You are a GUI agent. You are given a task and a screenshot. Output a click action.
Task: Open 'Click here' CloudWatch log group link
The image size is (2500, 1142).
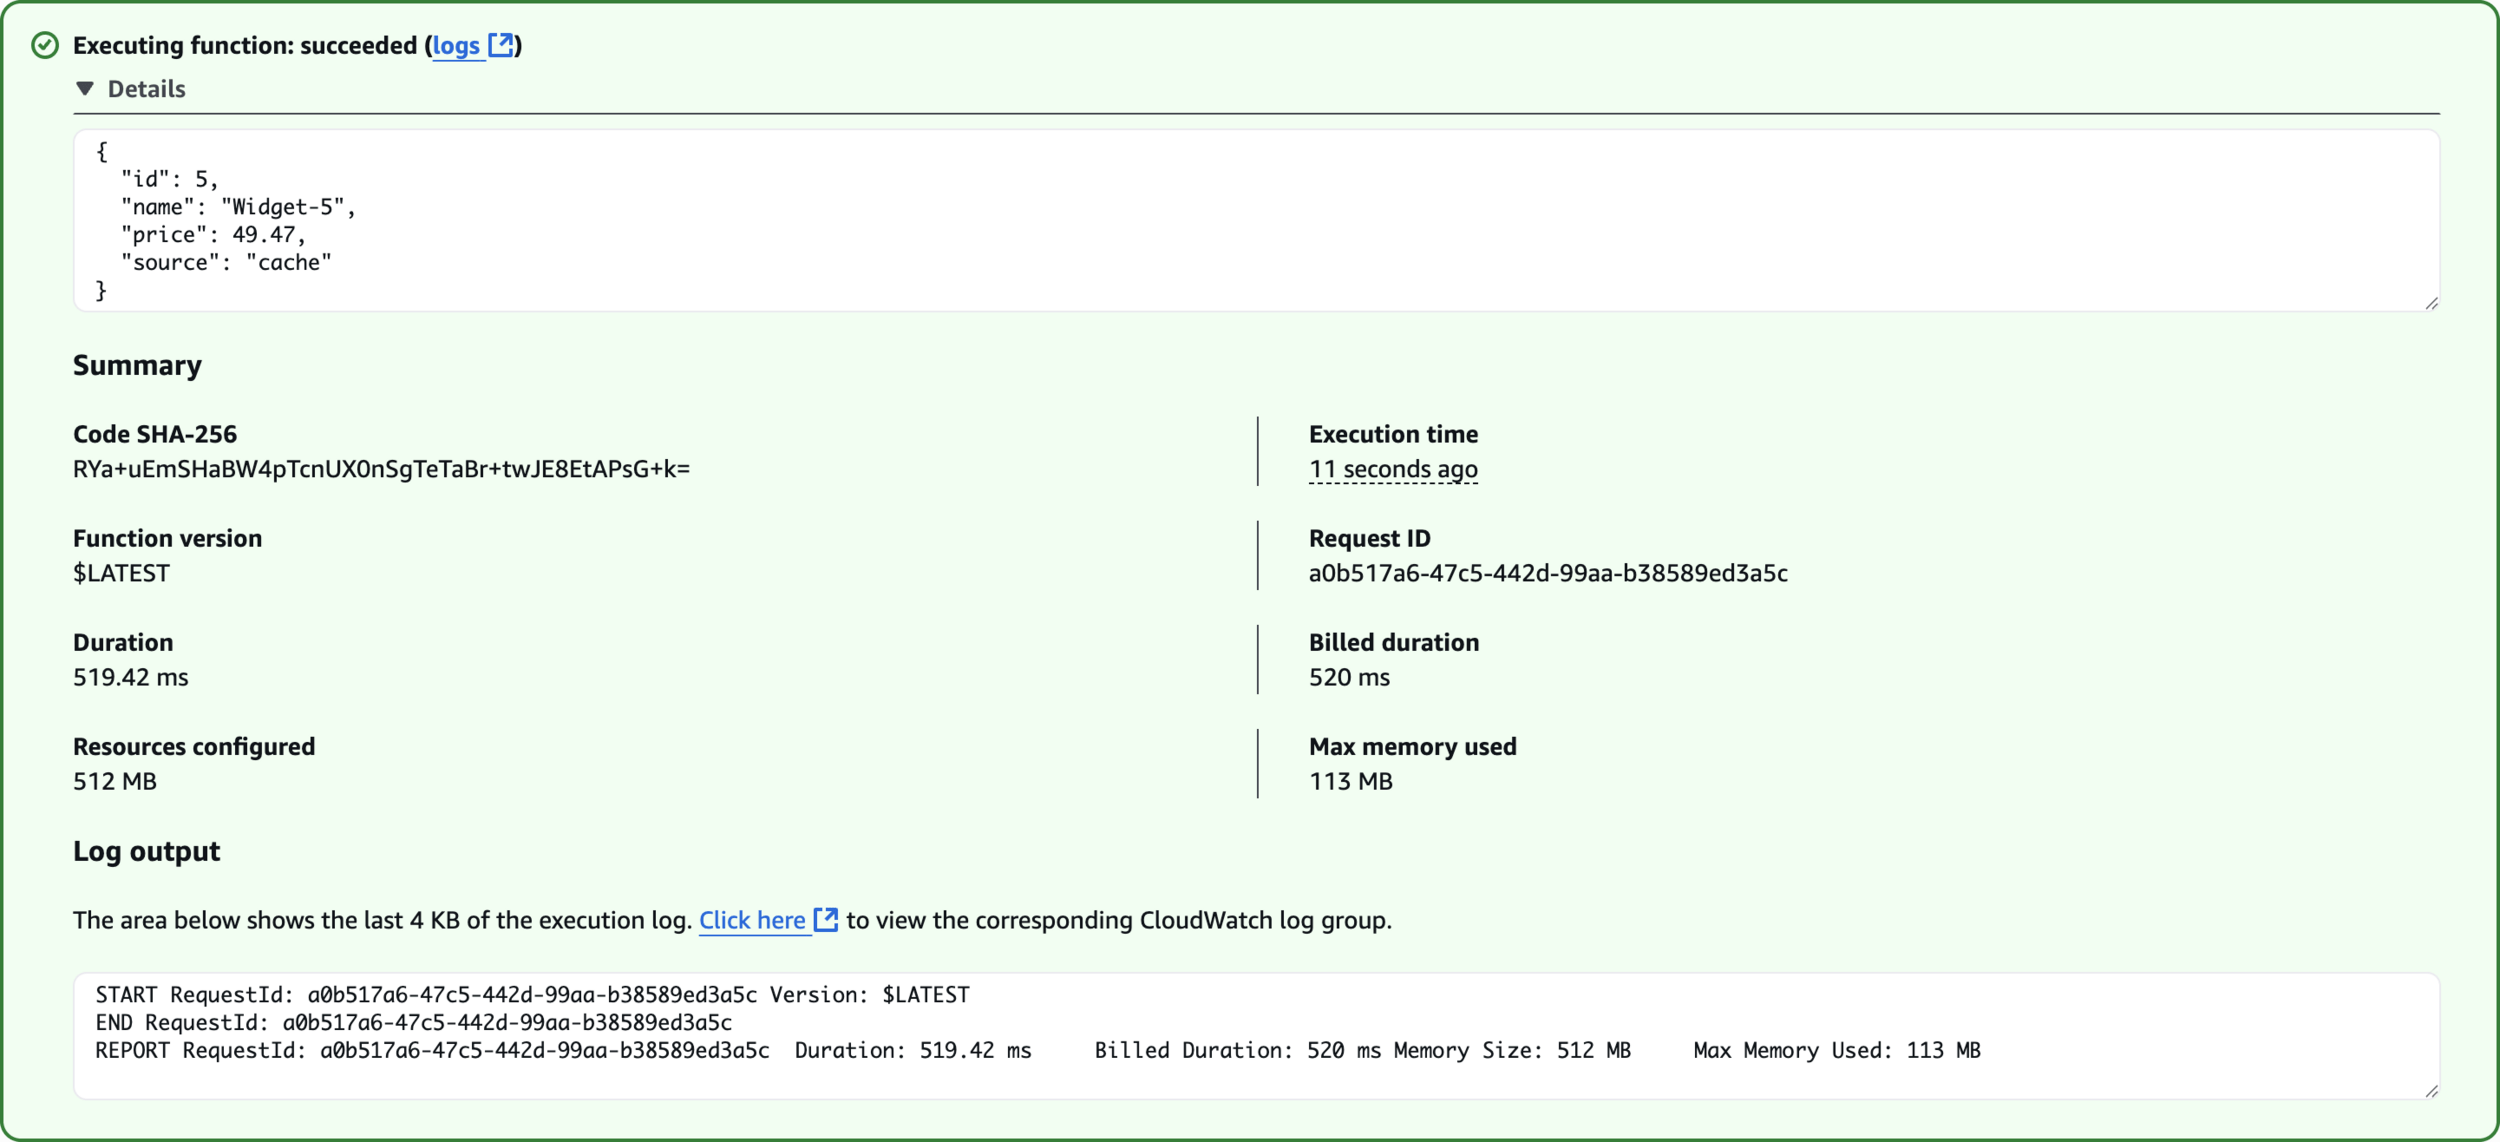[x=752, y=920]
